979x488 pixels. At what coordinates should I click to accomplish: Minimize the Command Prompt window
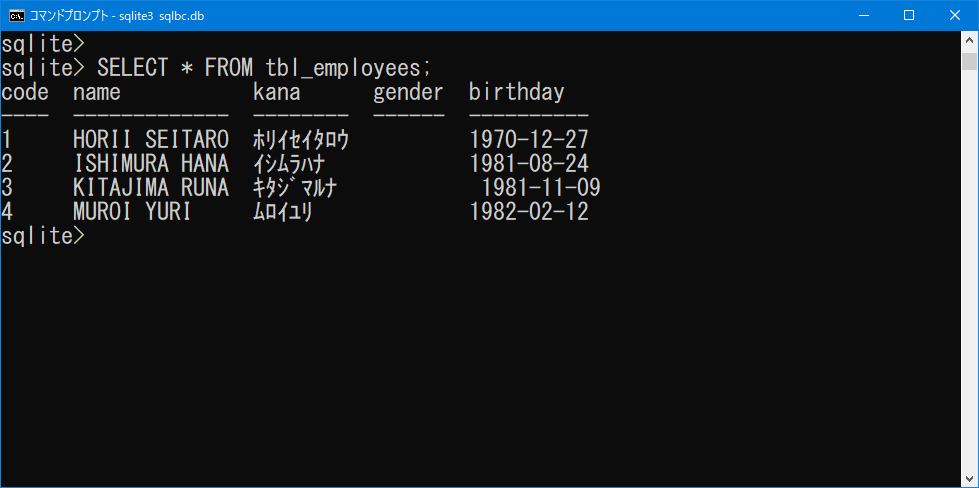coord(864,16)
